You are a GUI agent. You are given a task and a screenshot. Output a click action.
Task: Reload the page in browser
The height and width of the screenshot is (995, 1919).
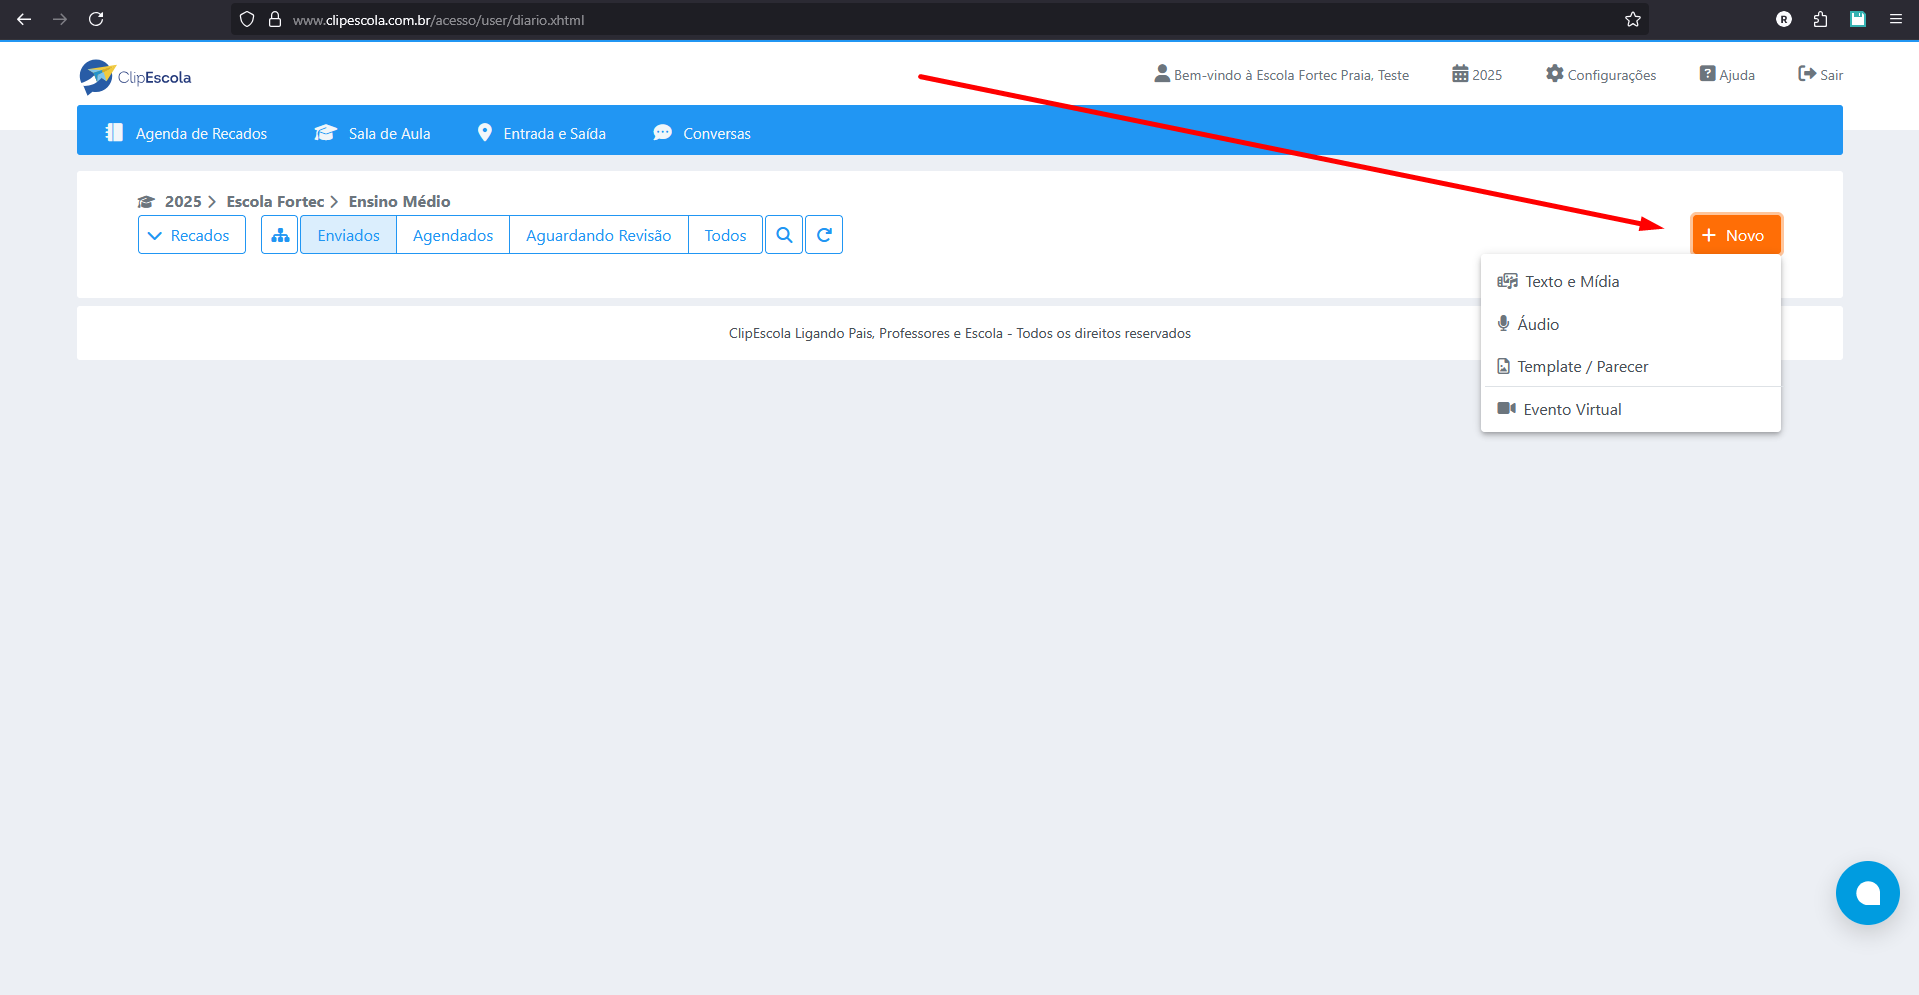tap(96, 19)
